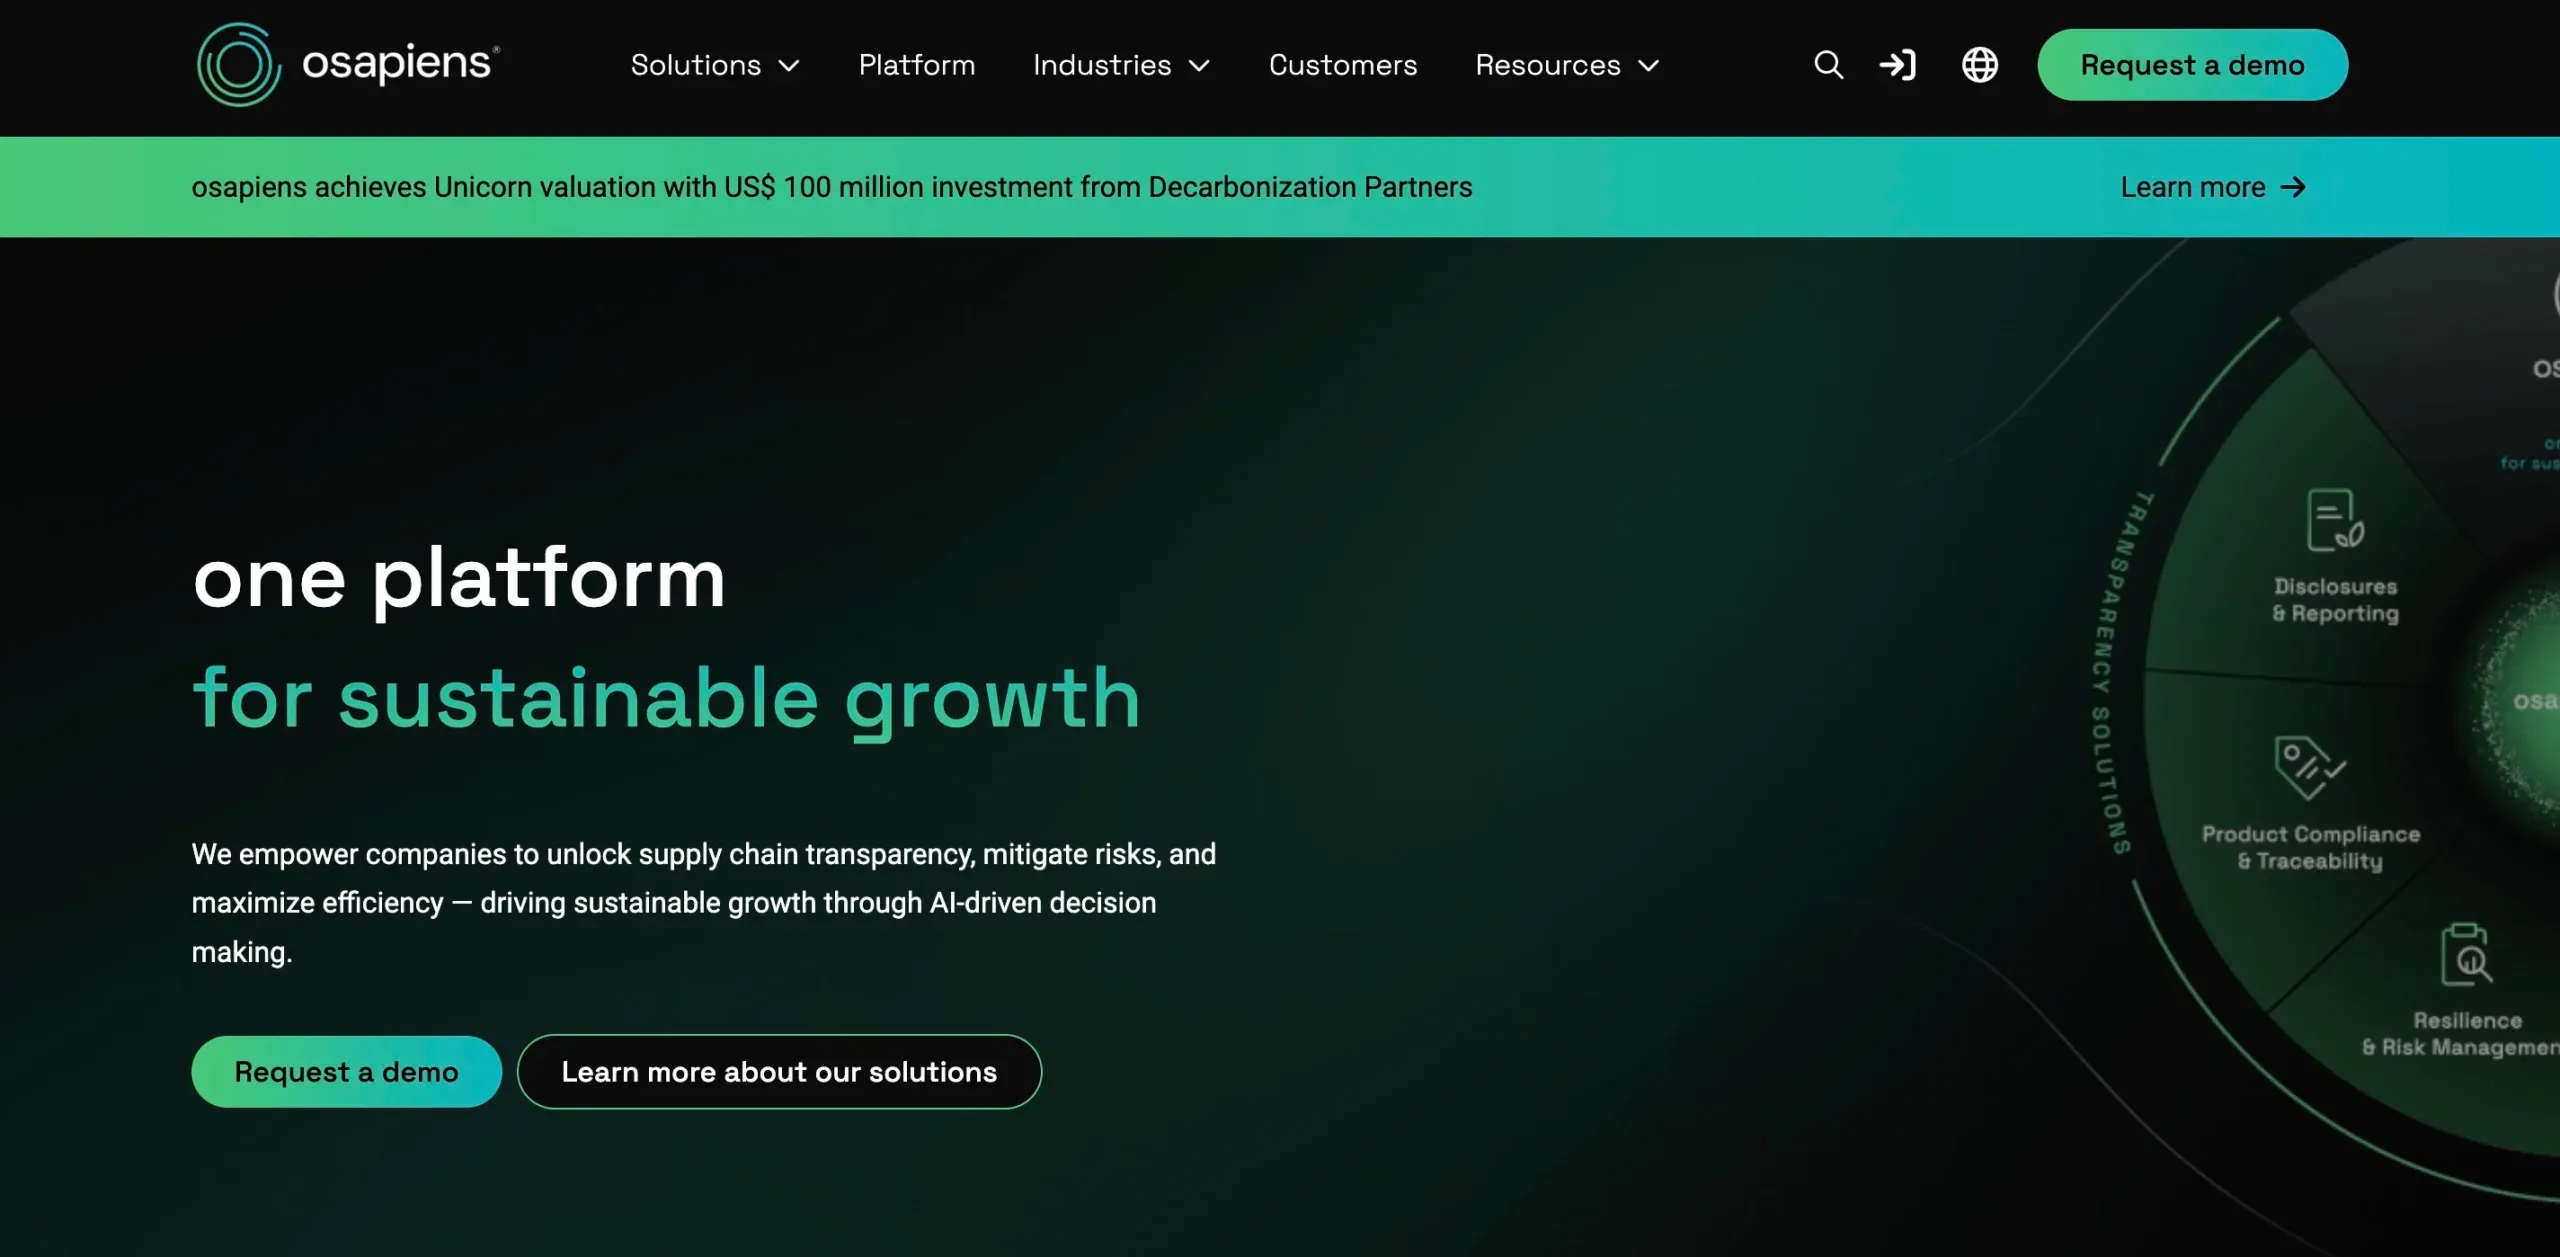Go to the Customers page

1343,65
